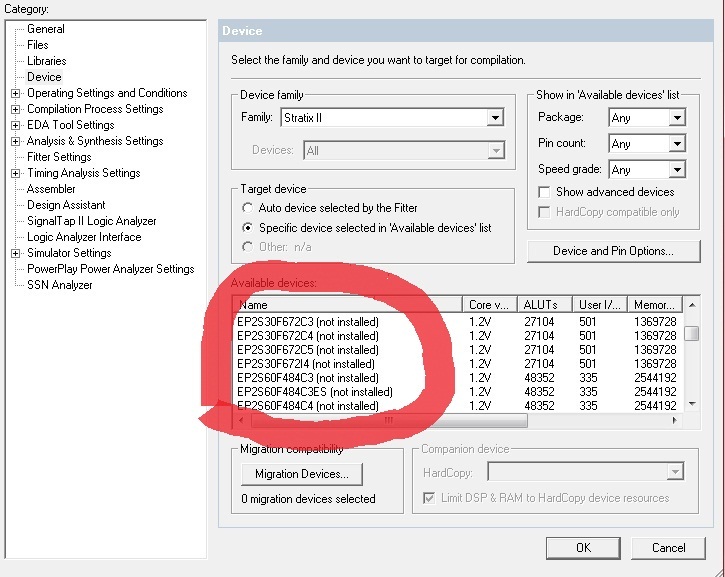Expand the EDA Tool Settings node
725x577 pixels.
click(x=16, y=126)
